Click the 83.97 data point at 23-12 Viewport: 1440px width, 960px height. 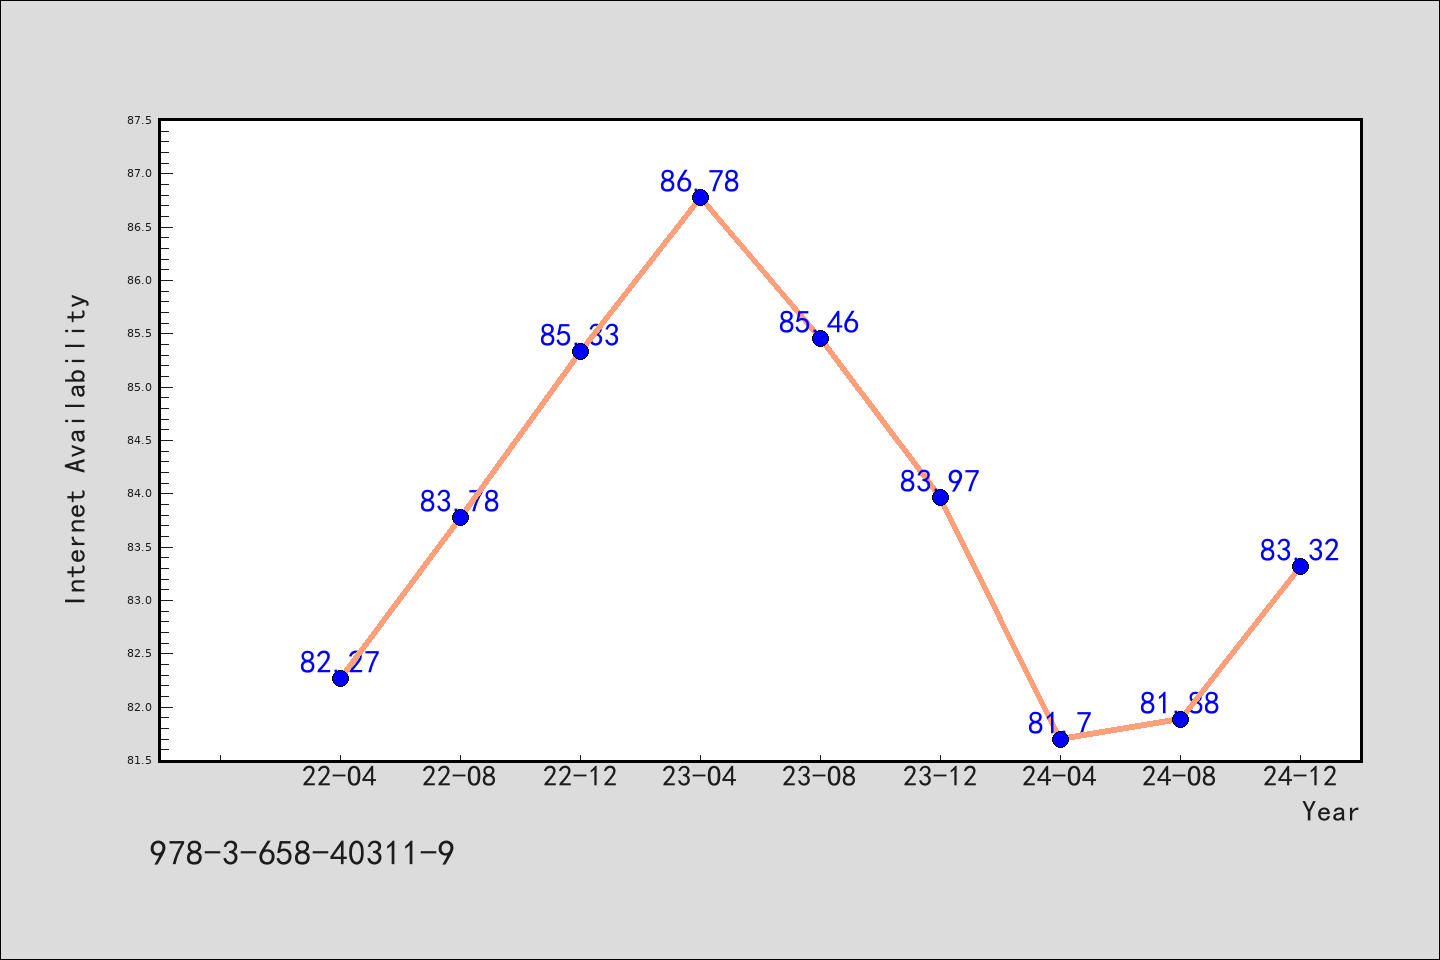click(x=940, y=497)
